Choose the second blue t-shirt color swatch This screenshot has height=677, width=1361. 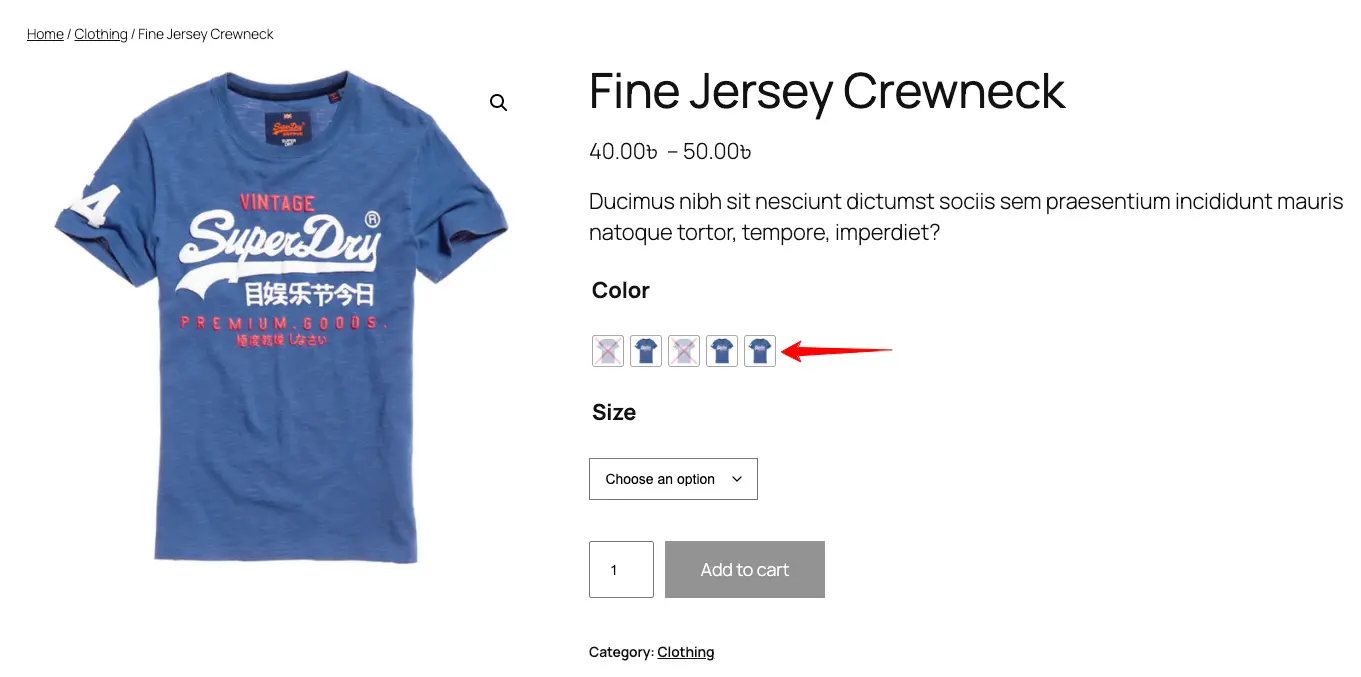(646, 351)
